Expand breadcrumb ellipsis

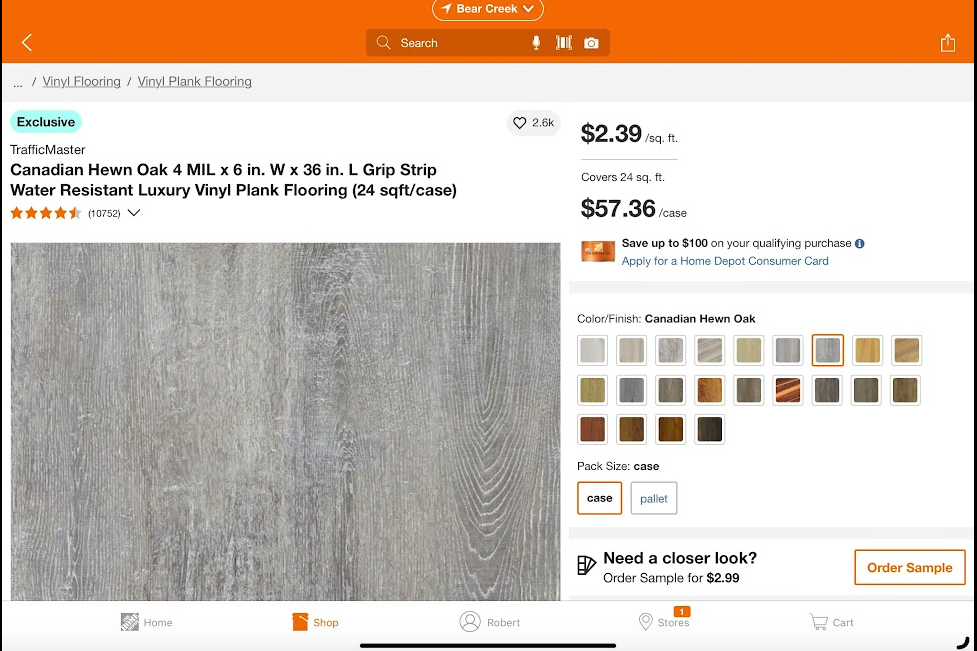point(18,82)
